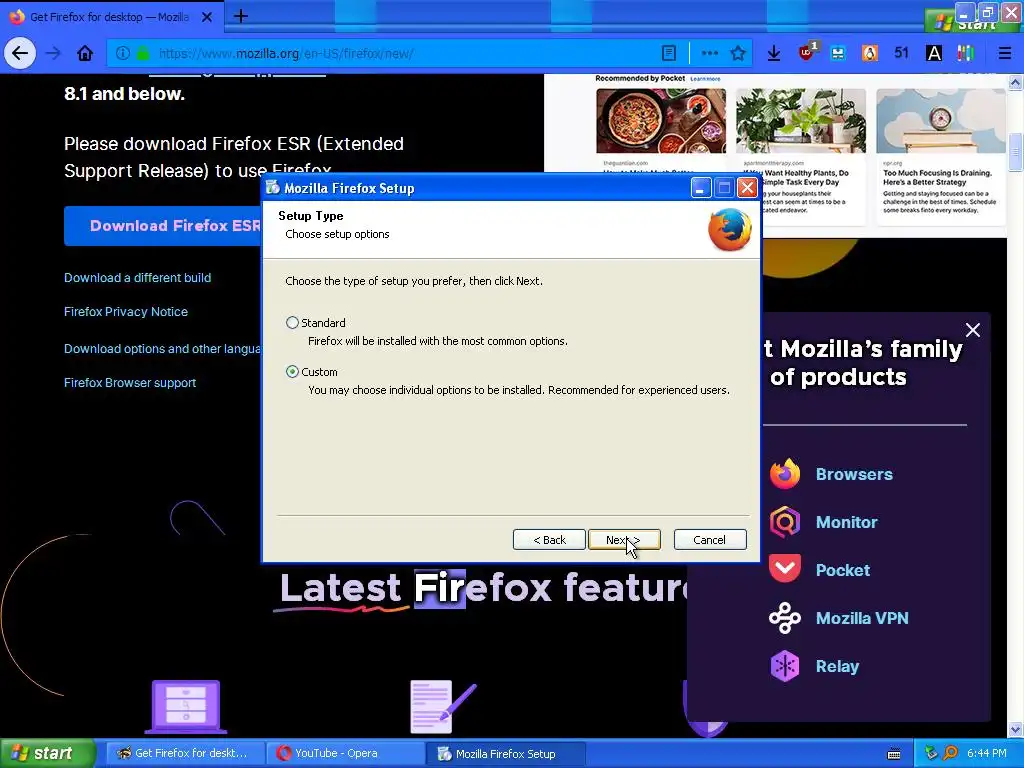This screenshot has height=768, width=1024.
Task: Open the Firefox home page icon
Action: click(85, 54)
